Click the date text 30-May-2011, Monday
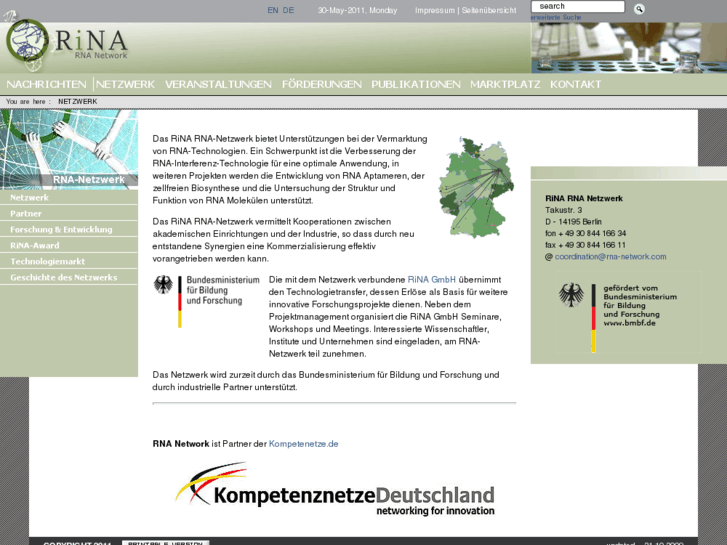727x545 pixels. coord(357,10)
